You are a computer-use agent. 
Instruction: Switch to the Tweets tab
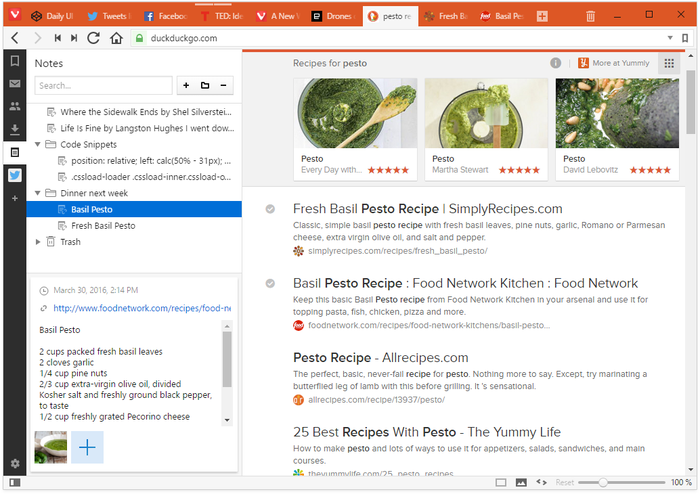coord(109,17)
